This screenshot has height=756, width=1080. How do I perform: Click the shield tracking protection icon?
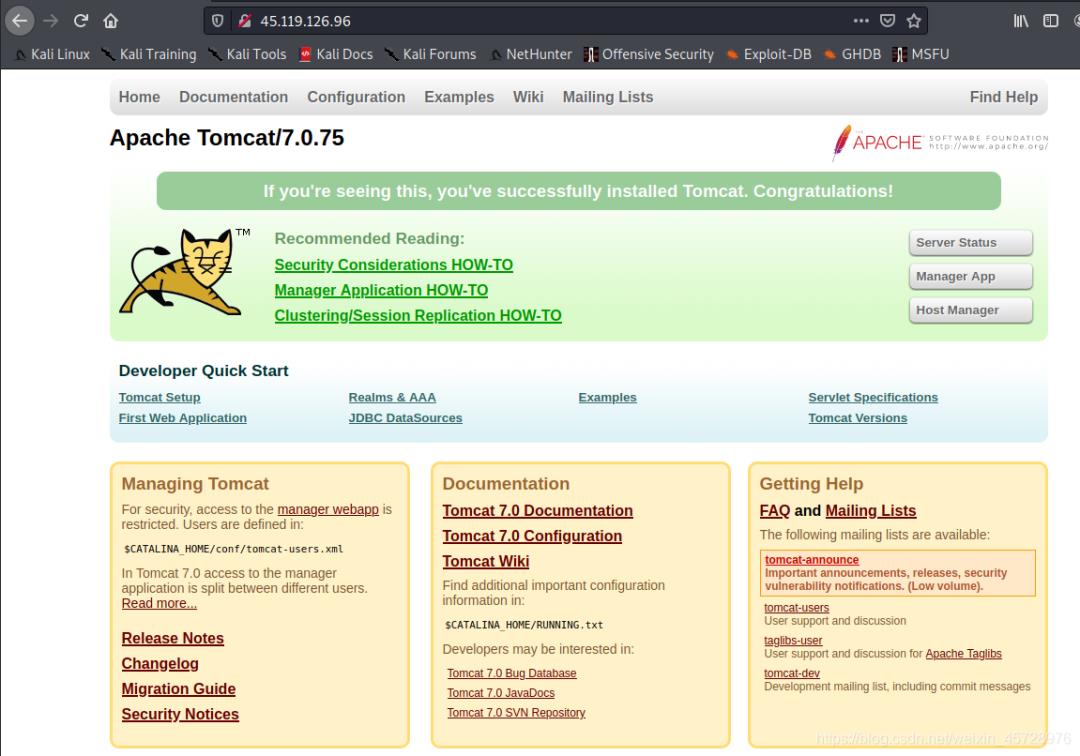[218, 21]
